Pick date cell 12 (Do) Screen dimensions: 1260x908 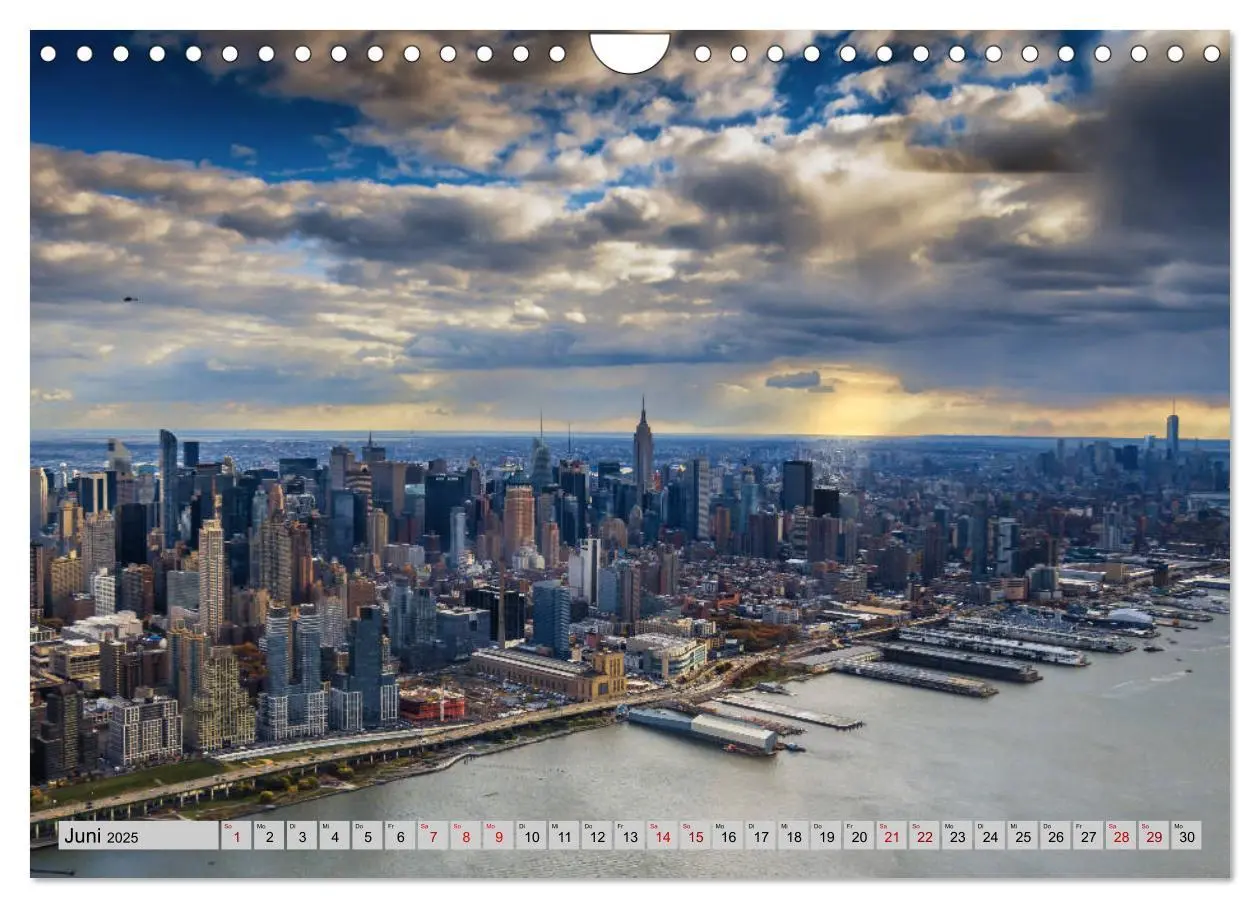(597, 836)
